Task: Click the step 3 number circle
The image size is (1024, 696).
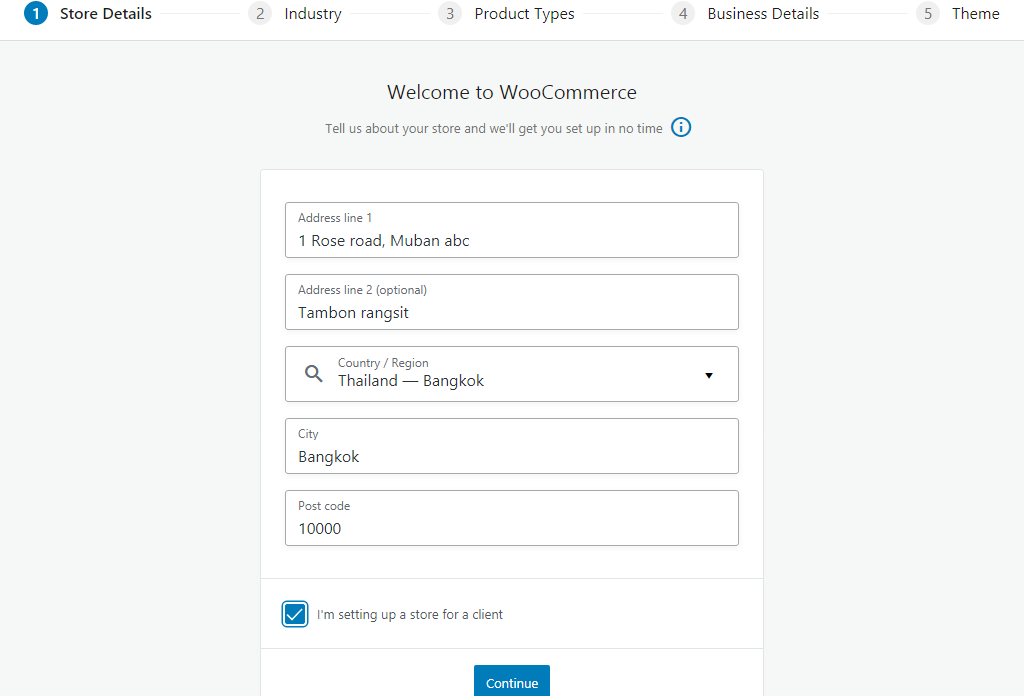Action: click(x=450, y=14)
